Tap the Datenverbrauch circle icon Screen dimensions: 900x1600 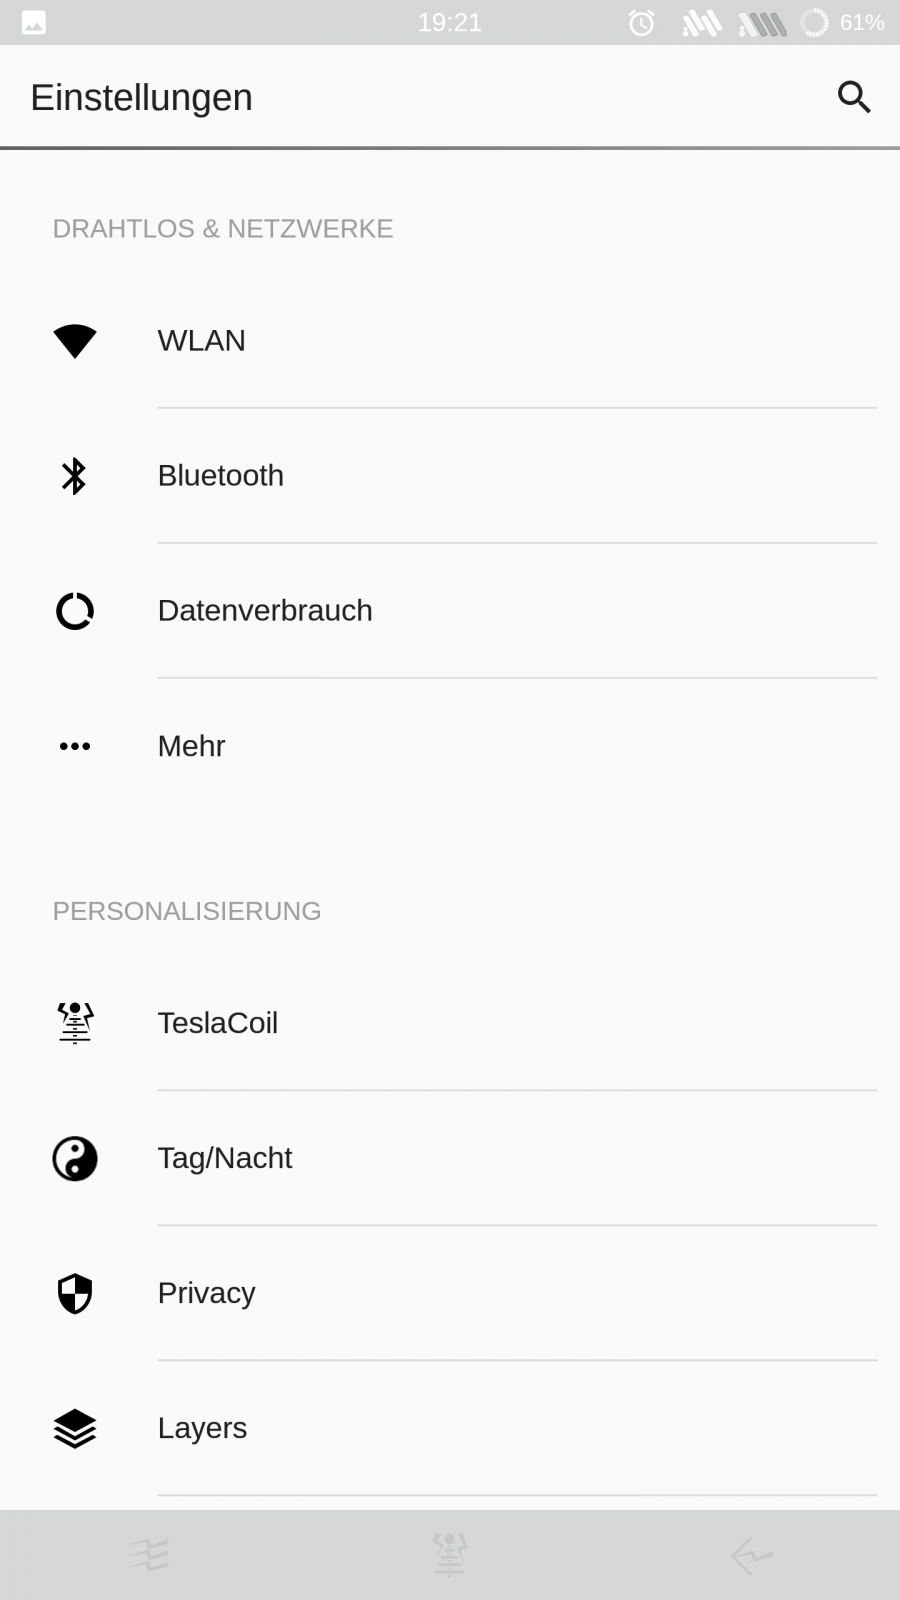[x=75, y=611]
